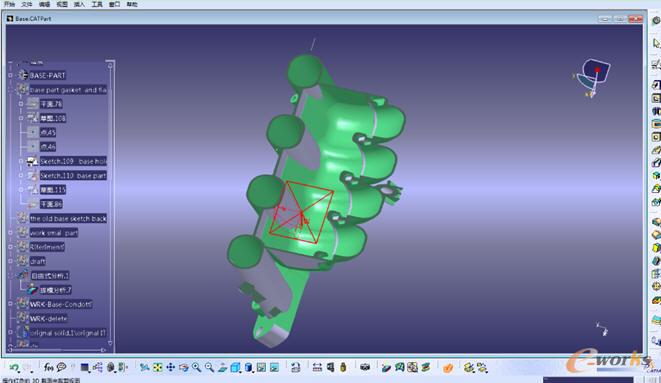Select the Fit All In view icon

coord(157,367)
